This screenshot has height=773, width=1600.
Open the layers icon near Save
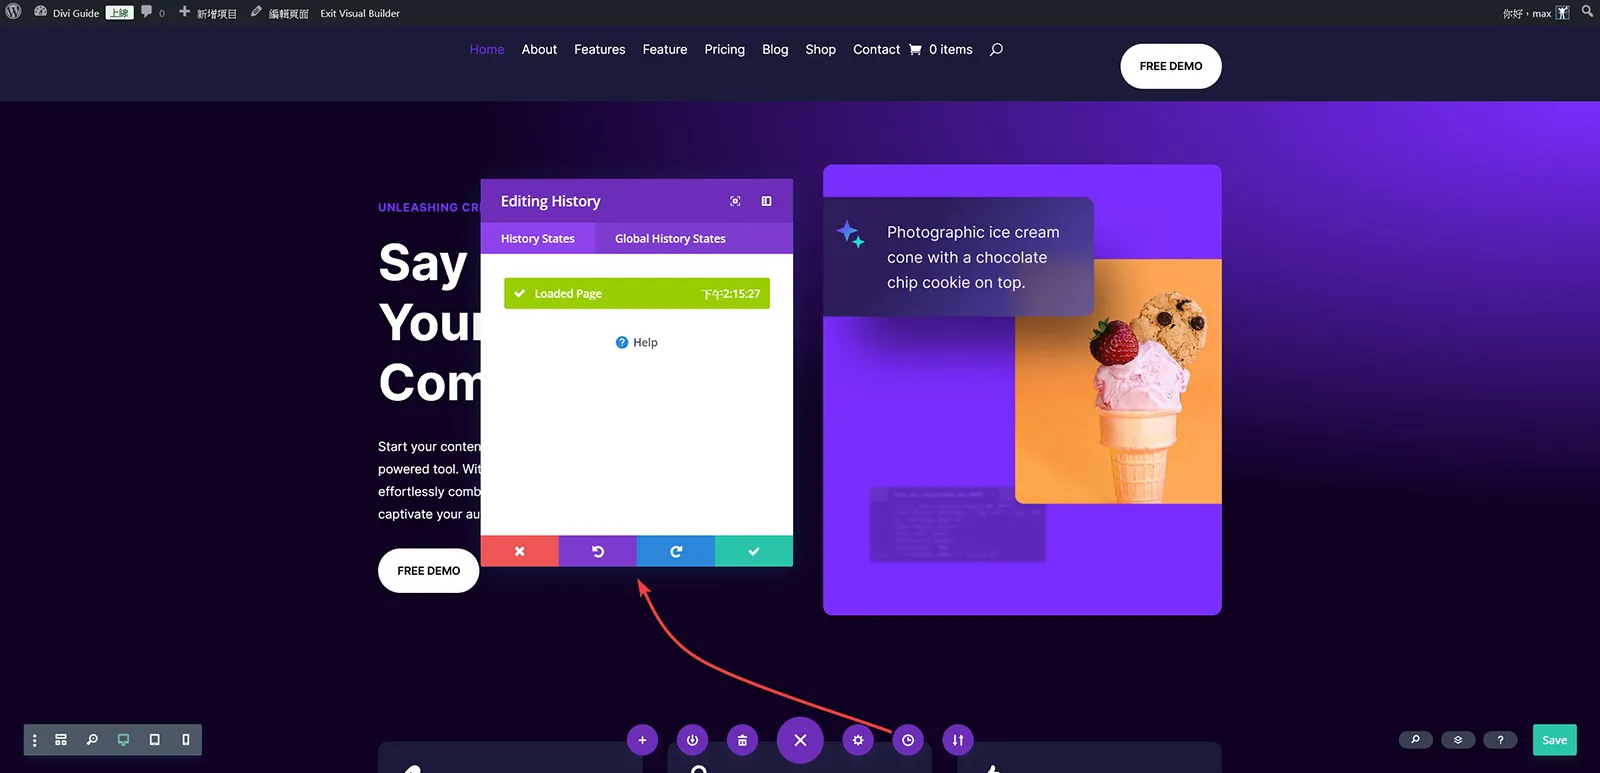(1458, 740)
